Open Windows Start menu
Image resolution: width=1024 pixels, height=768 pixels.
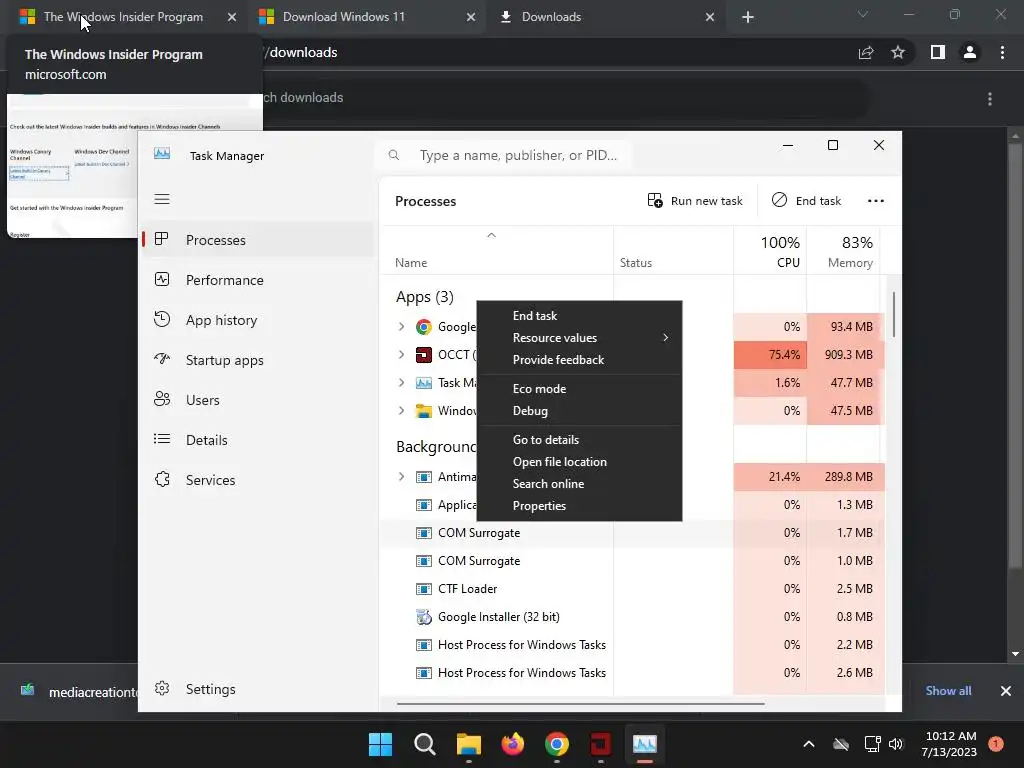tap(381, 744)
